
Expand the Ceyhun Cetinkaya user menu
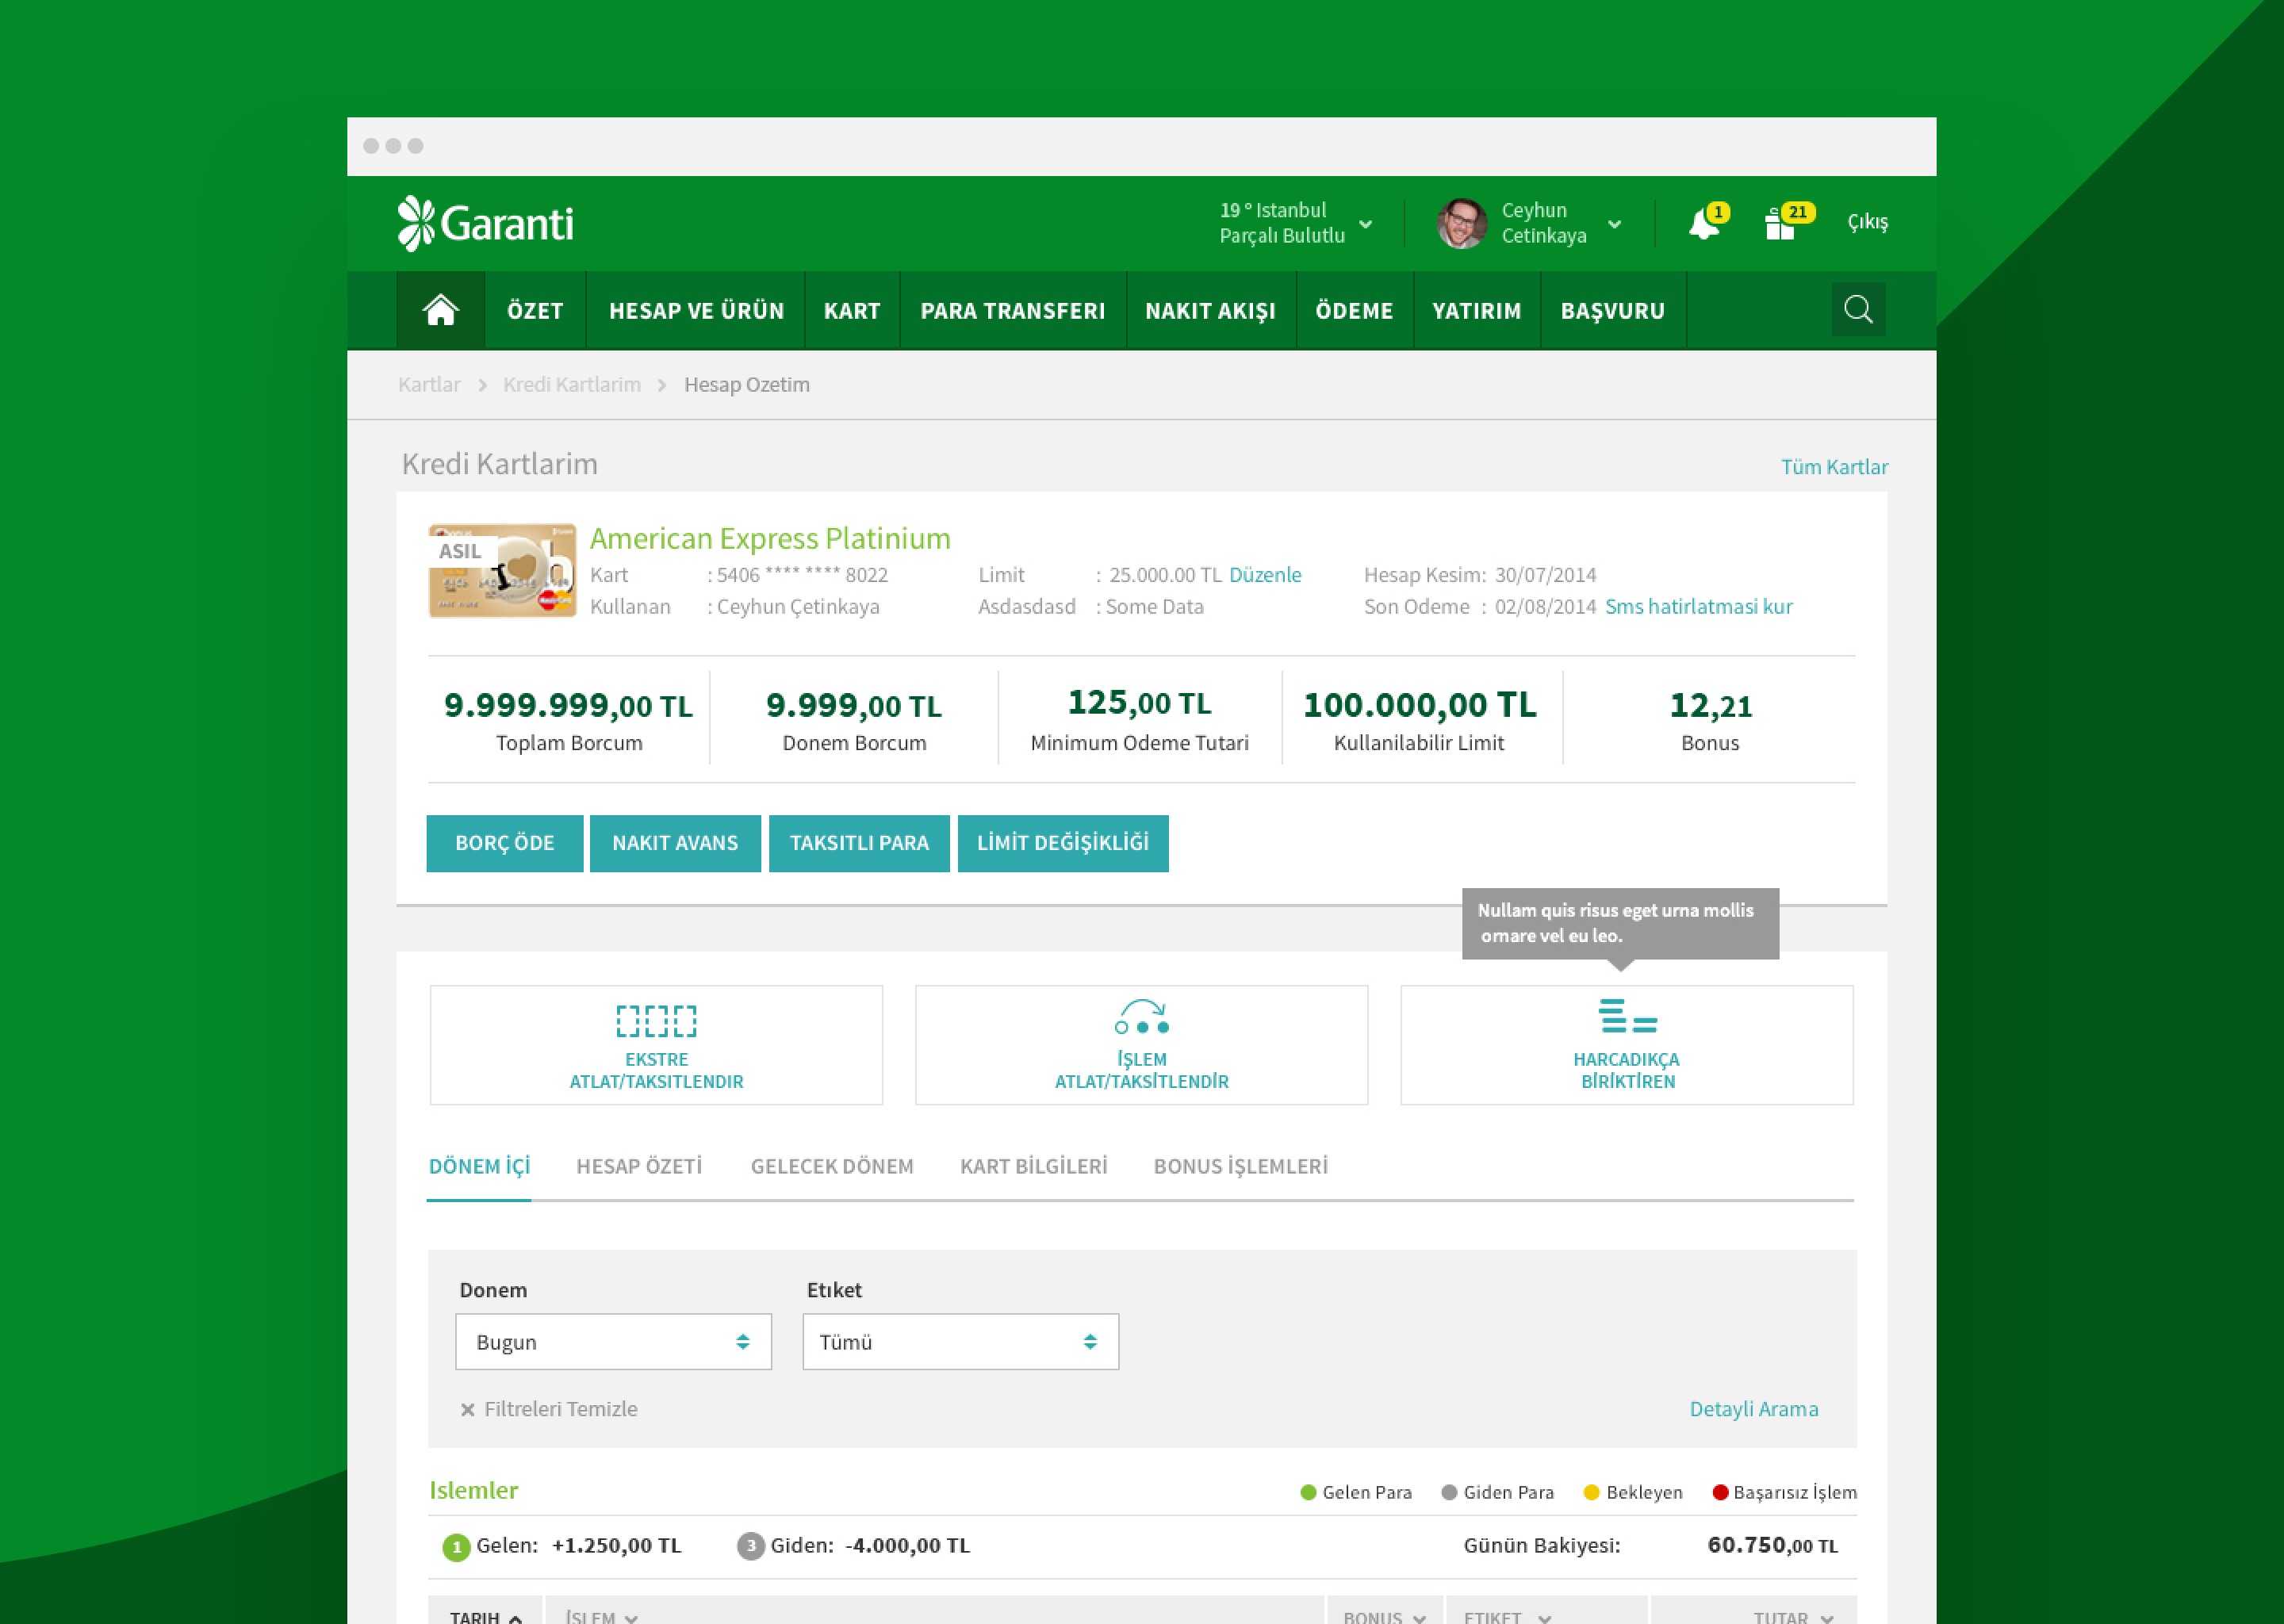(1614, 224)
